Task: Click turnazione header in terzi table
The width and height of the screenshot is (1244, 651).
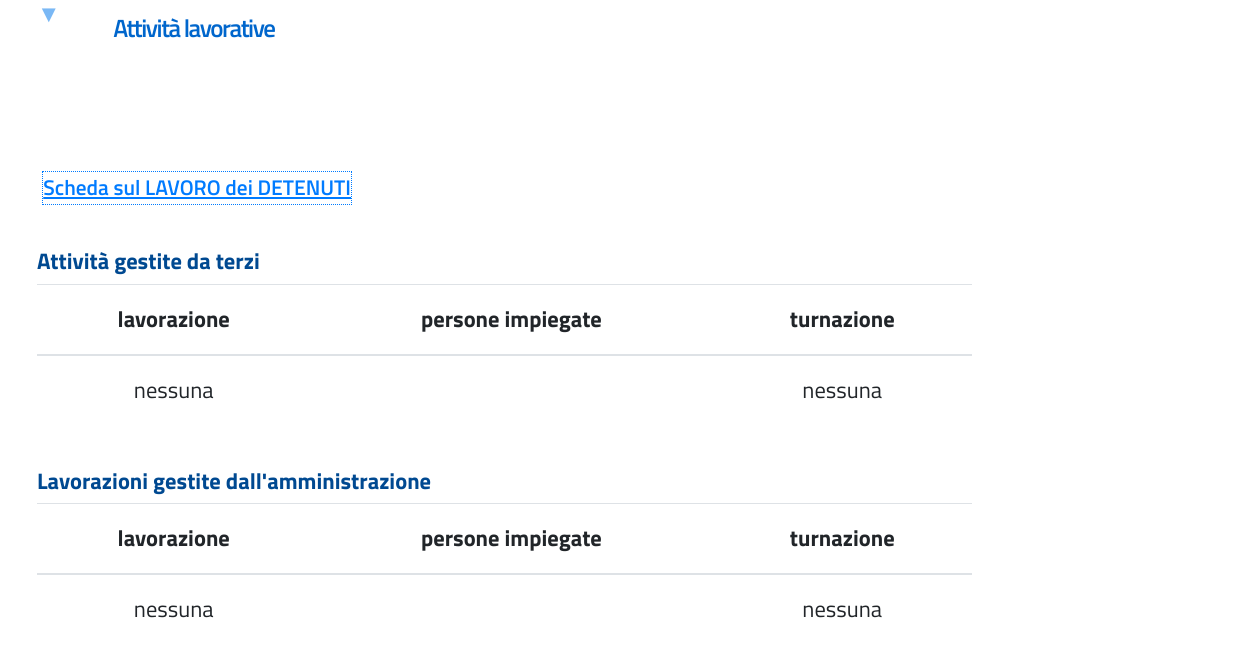Action: (x=842, y=320)
